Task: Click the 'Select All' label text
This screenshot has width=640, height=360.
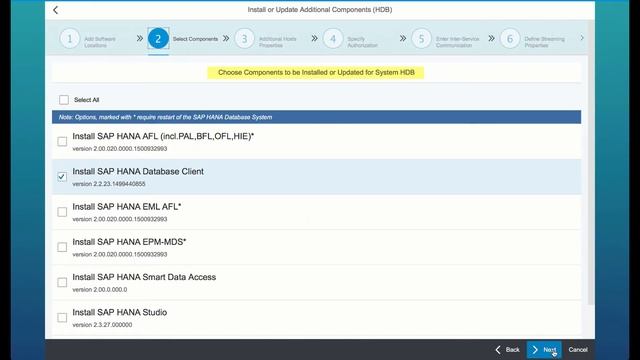Action: (87, 100)
